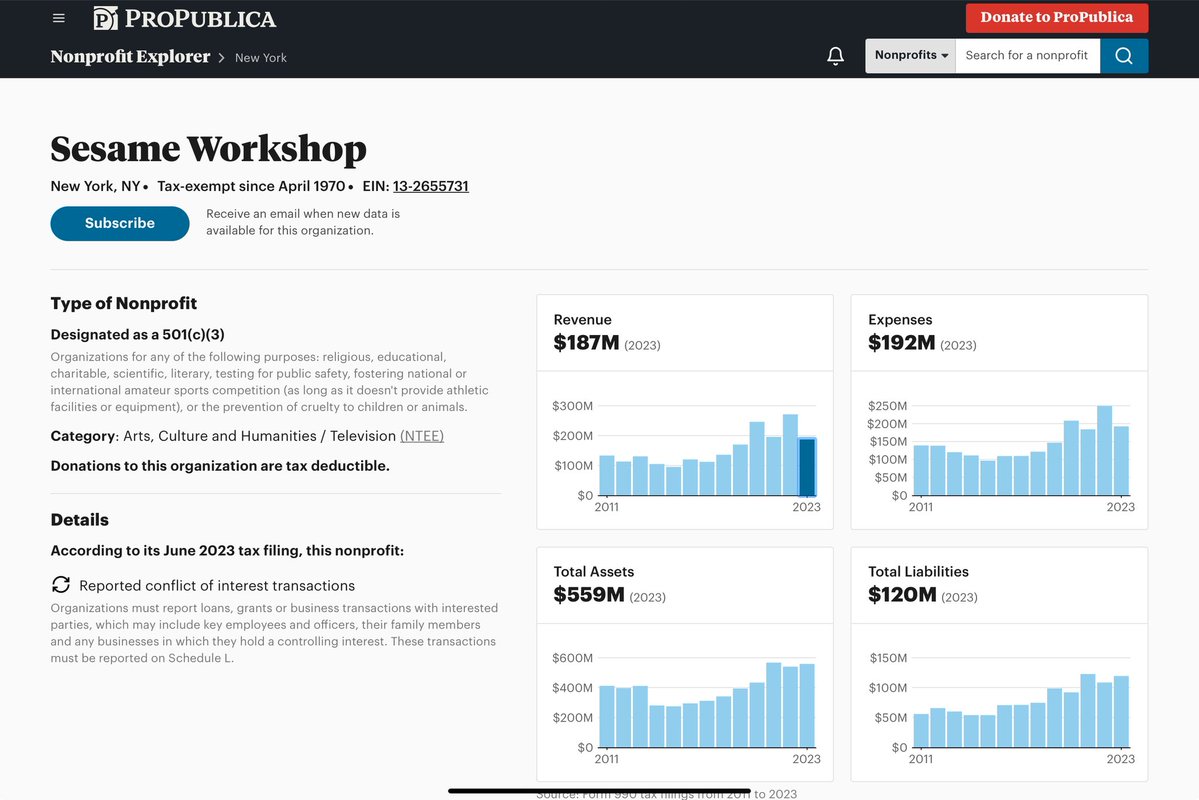The height and width of the screenshot is (800, 1199).
Task: Click the 2023 bar in Total Assets chart
Action: 807,705
